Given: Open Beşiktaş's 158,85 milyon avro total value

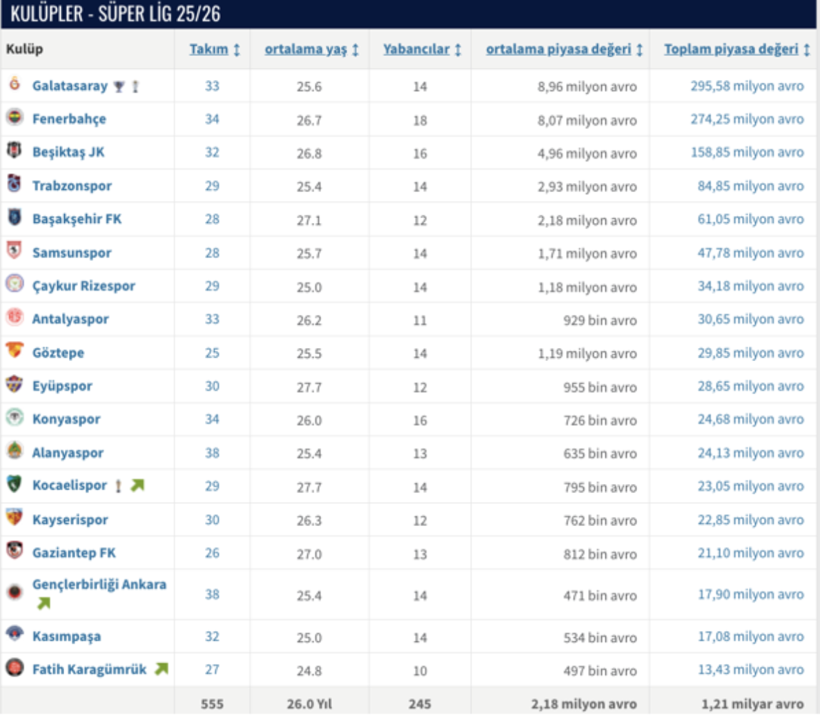Looking at the screenshot, I should tap(747, 152).
